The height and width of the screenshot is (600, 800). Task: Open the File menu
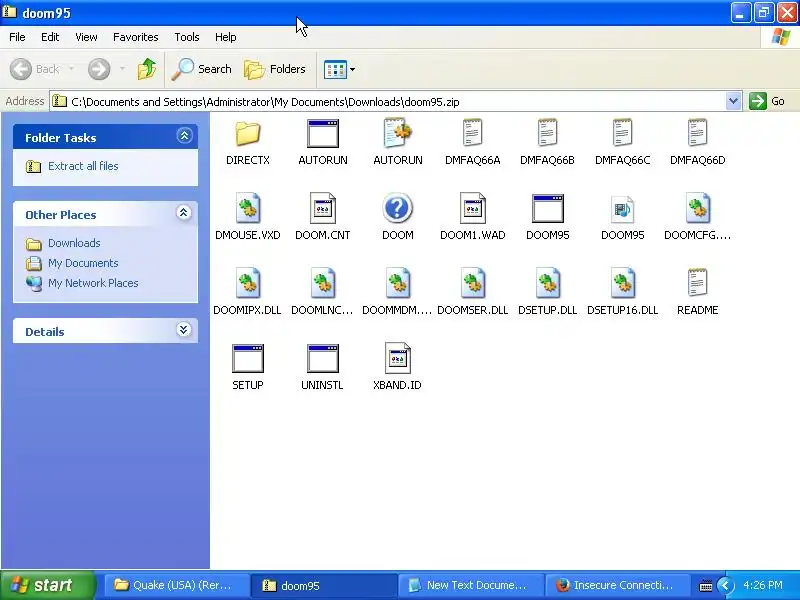pos(17,37)
